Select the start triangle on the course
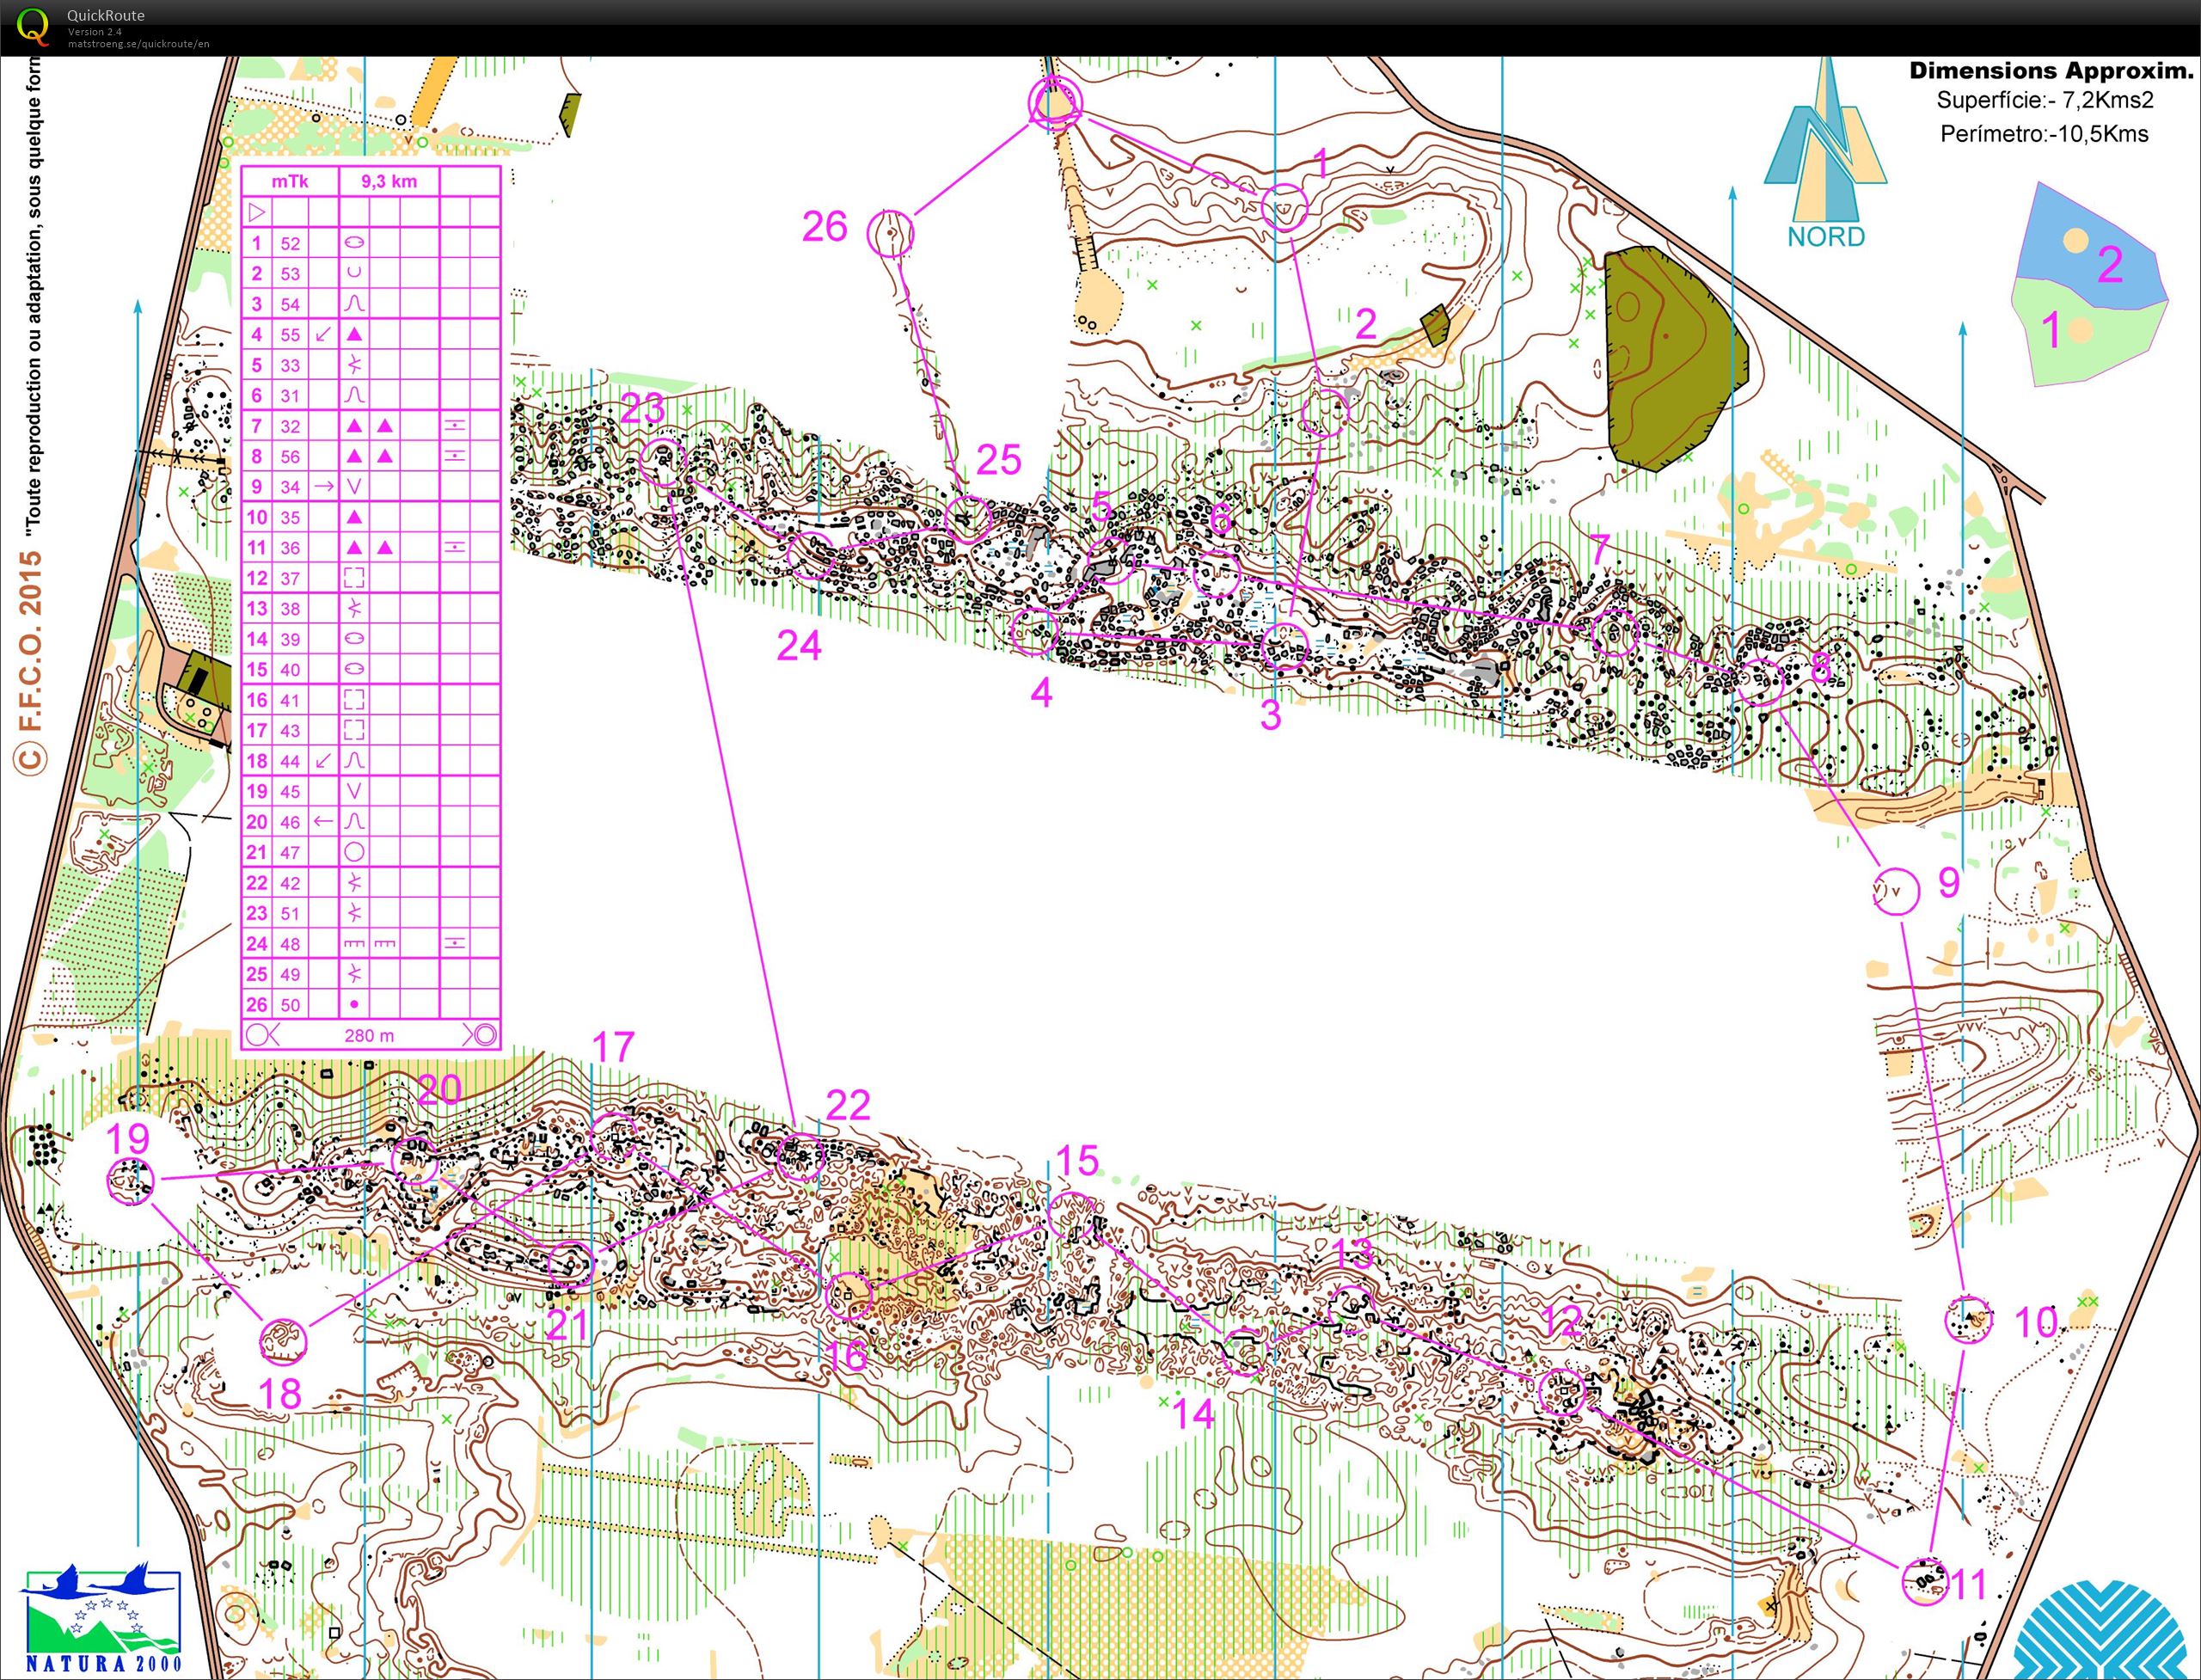This screenshot has height=1680, width=2201. tap(1056, 104)
